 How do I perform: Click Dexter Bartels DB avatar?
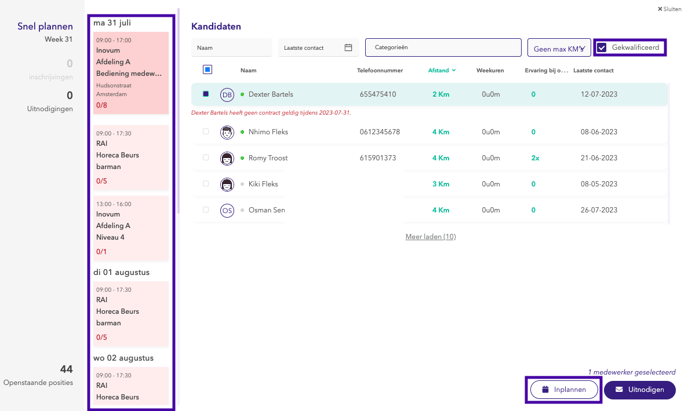pyautogui.click(x=227, y=94)
